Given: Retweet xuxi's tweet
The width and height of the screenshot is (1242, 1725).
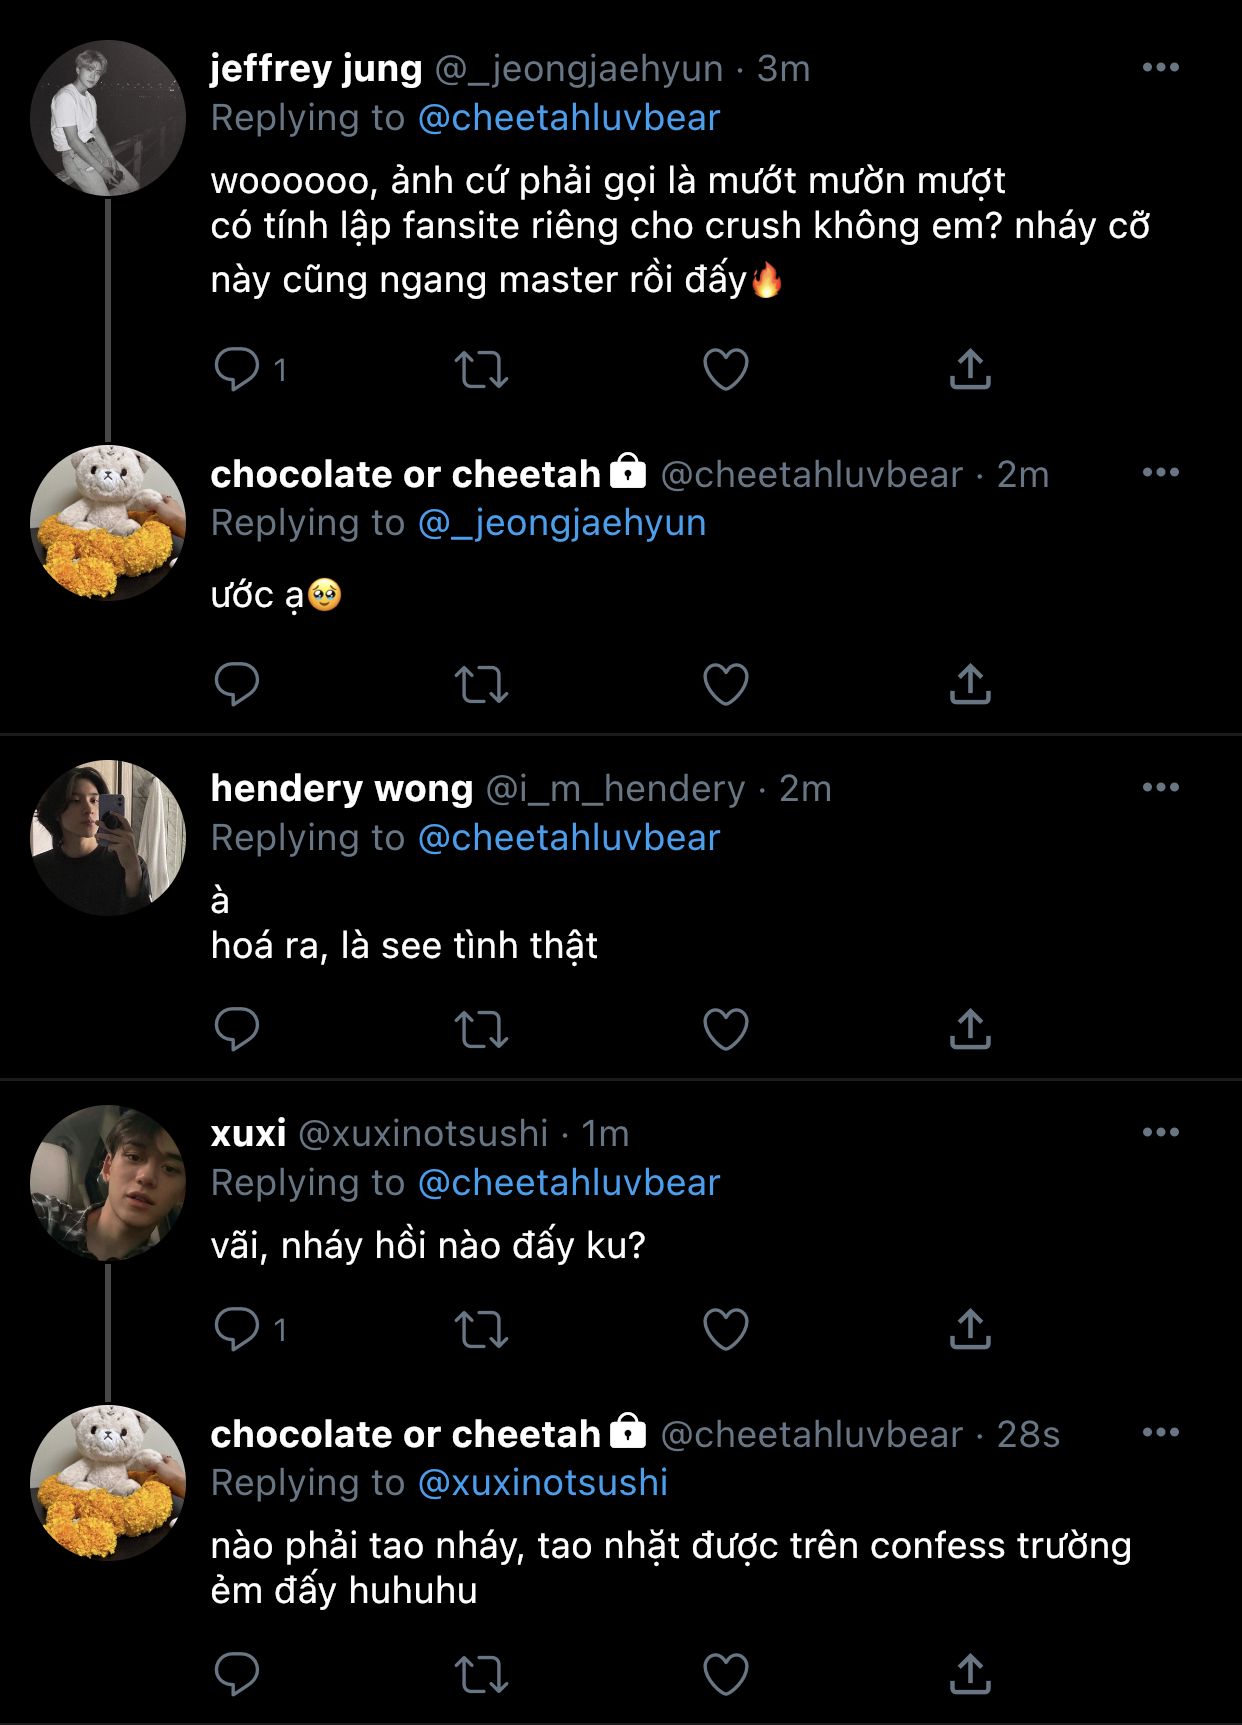Looking at the screenshot, I should tap(482, 1329).
